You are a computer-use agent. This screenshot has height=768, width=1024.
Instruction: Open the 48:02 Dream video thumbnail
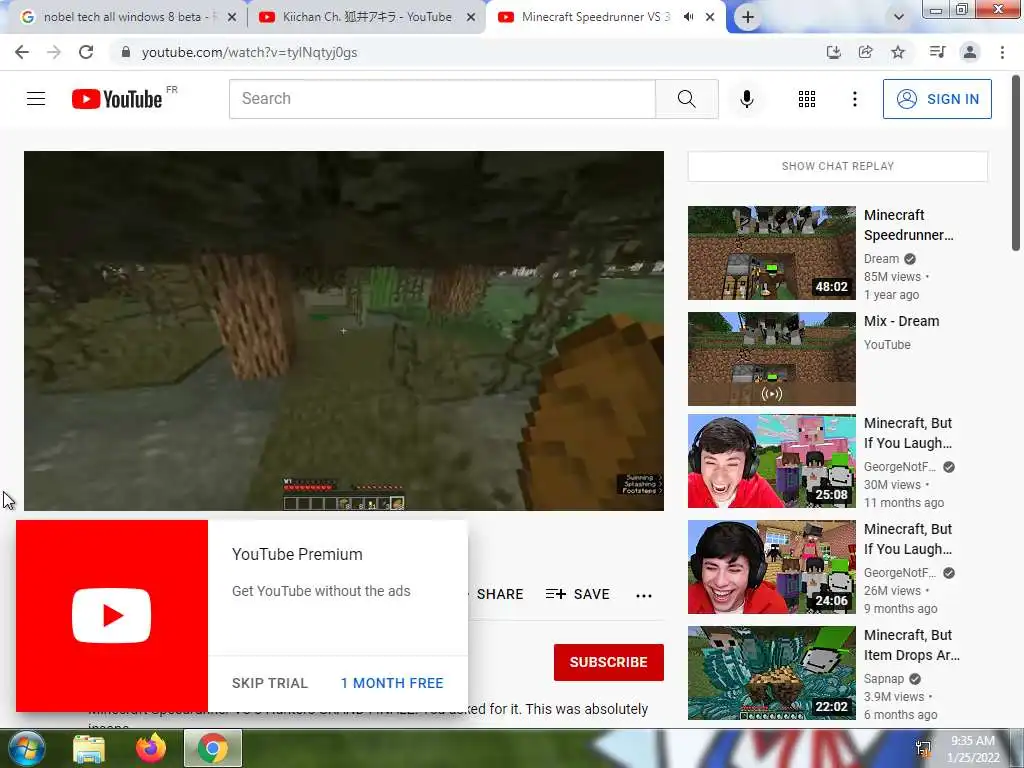771,253
